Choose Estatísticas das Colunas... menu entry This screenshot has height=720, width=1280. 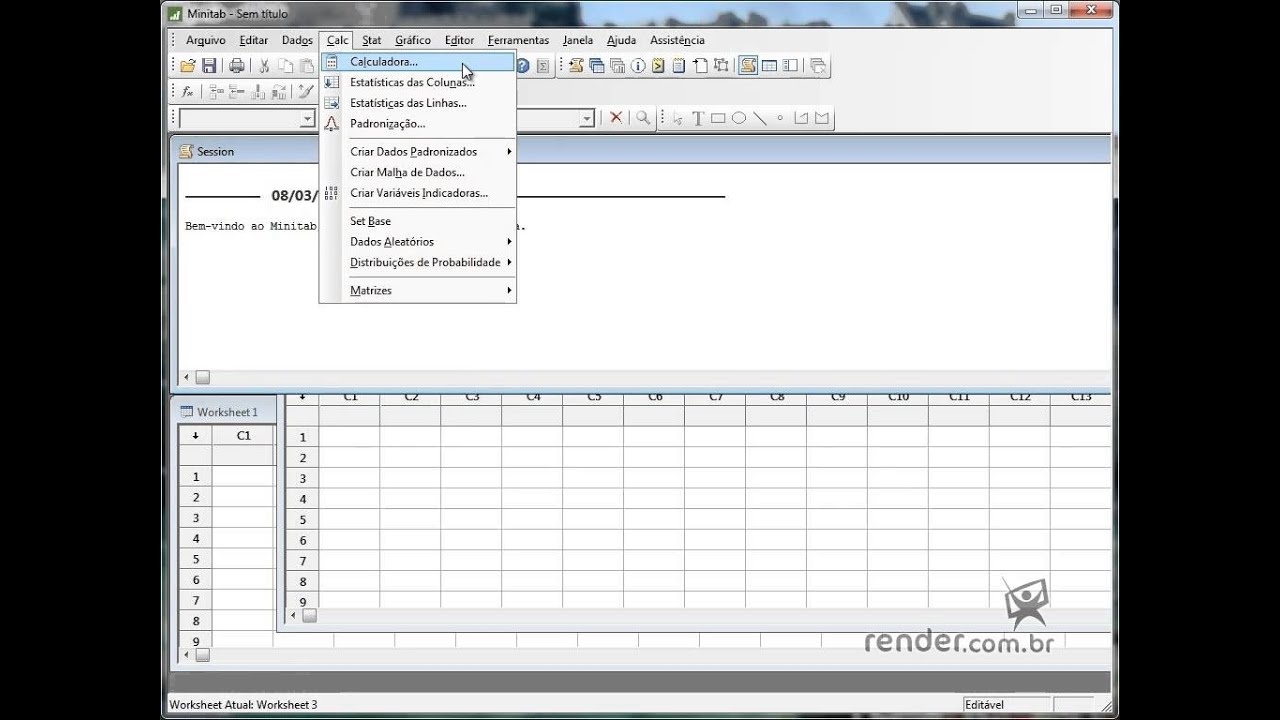[418, 82]
